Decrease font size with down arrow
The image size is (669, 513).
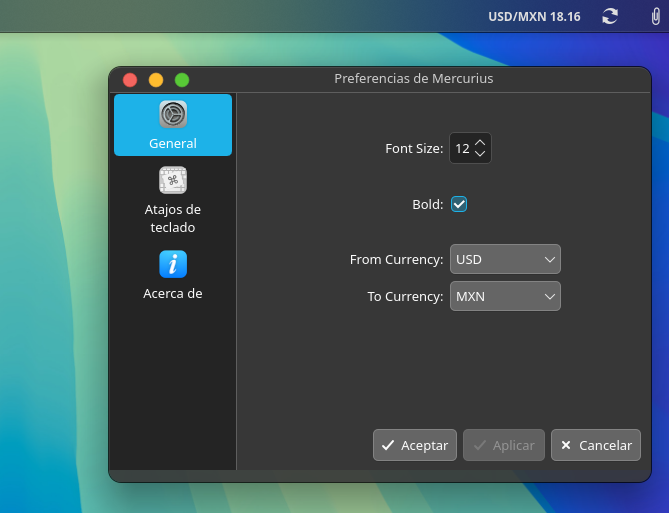(480, 153)
